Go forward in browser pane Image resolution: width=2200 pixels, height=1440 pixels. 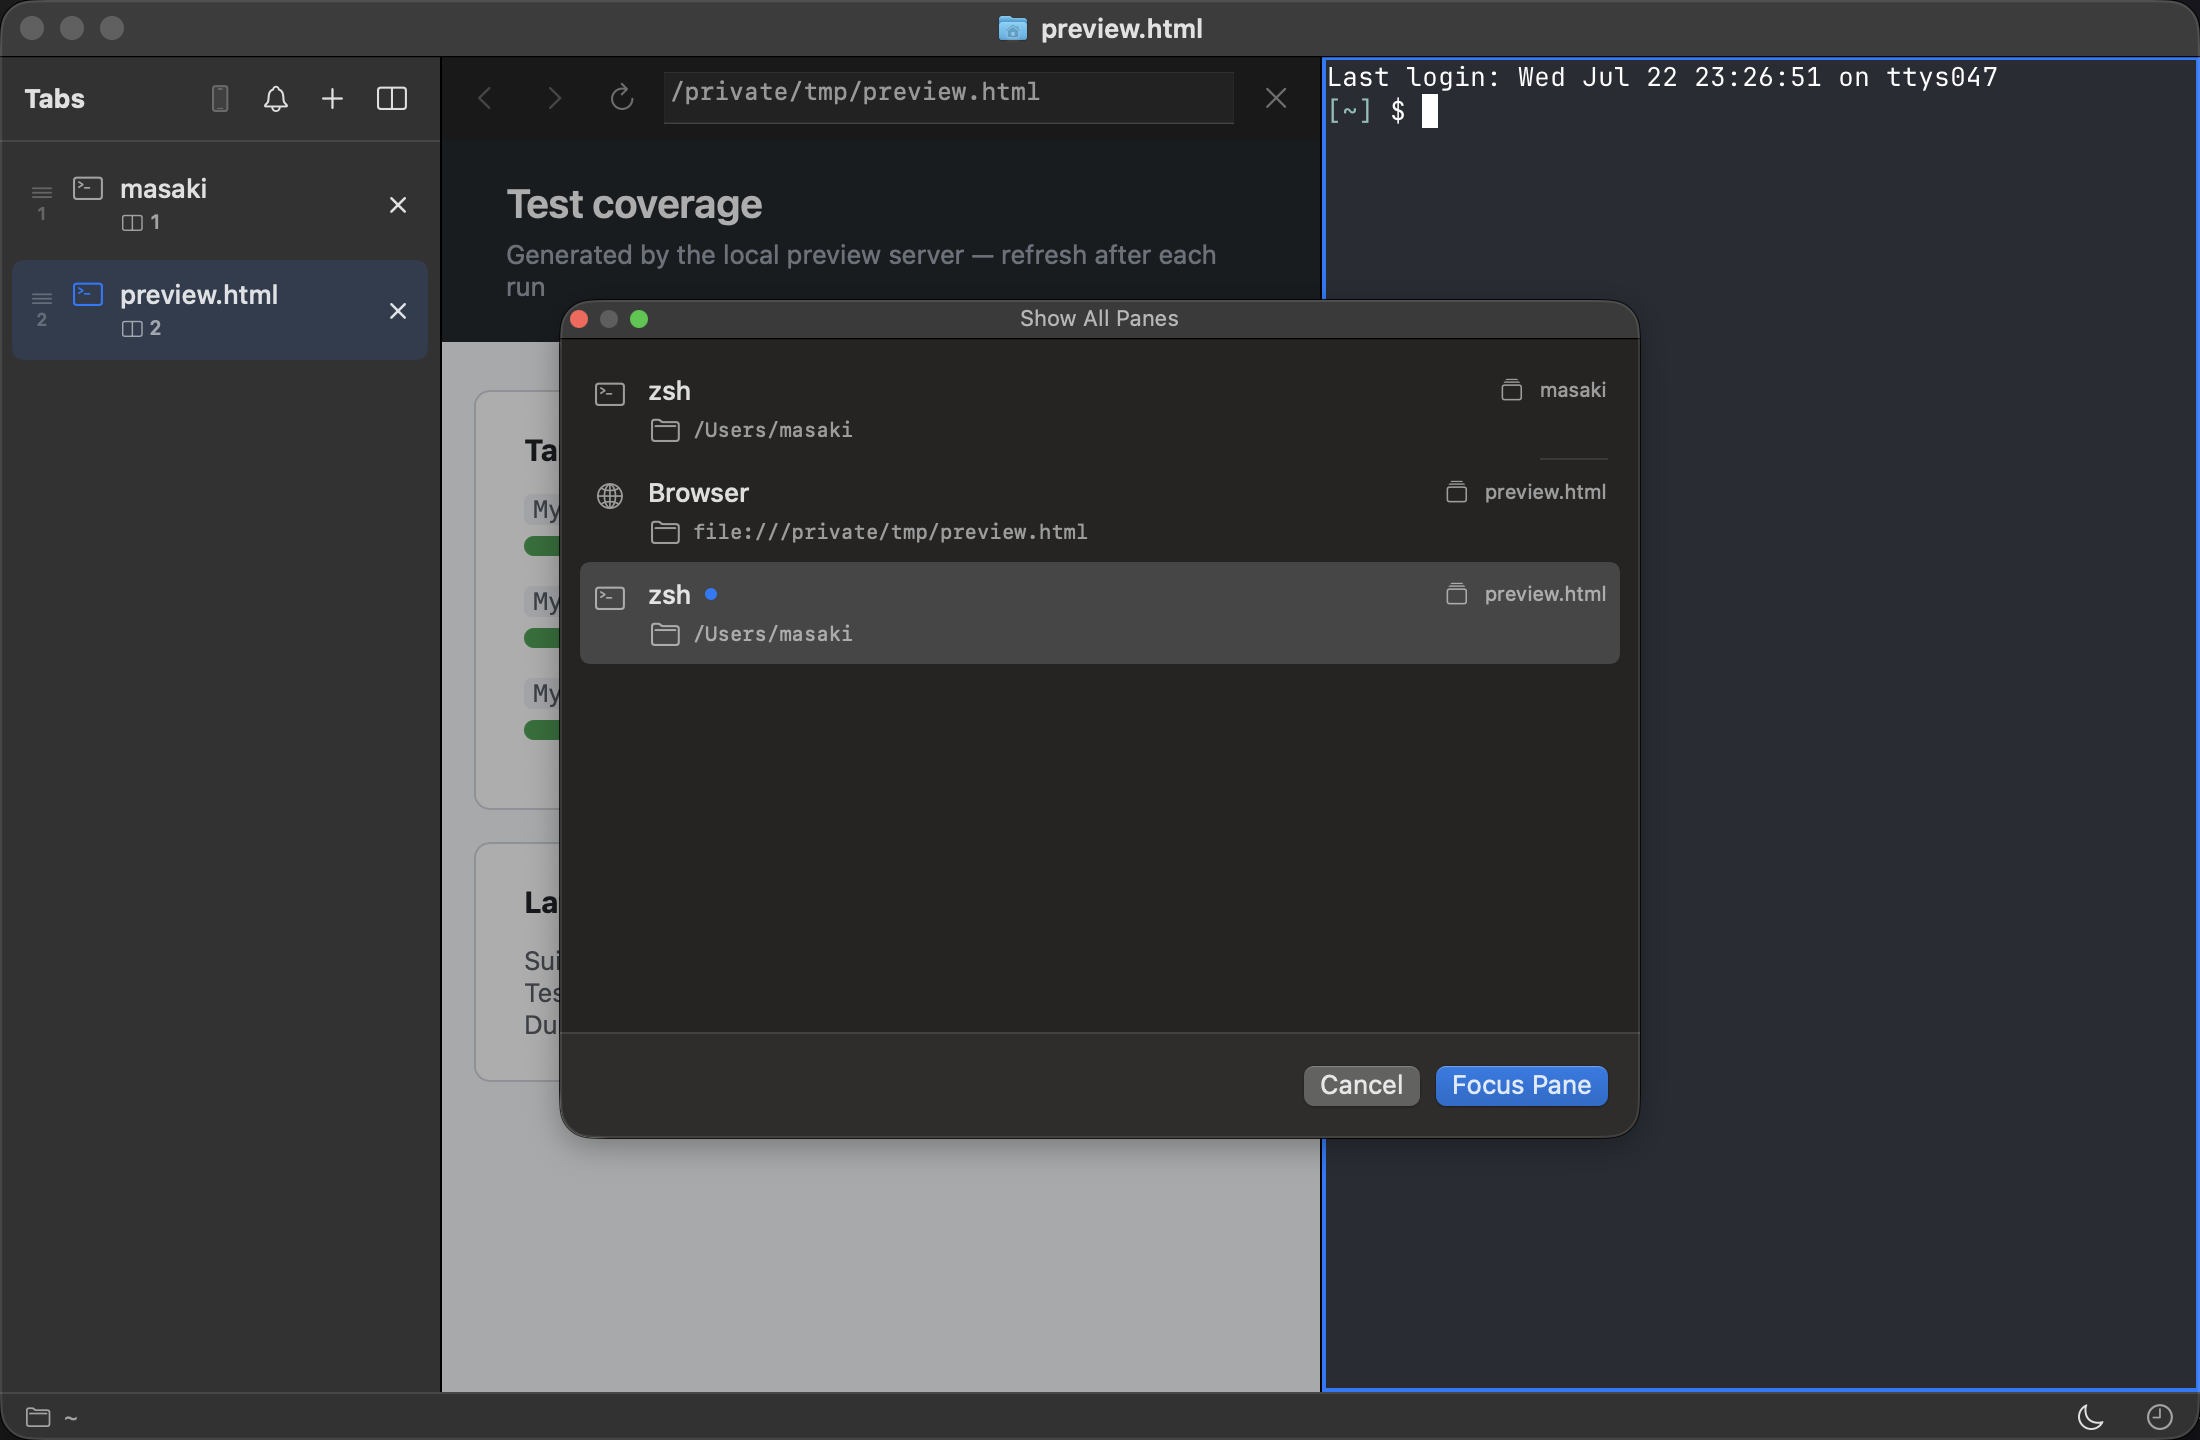(555, 98)
